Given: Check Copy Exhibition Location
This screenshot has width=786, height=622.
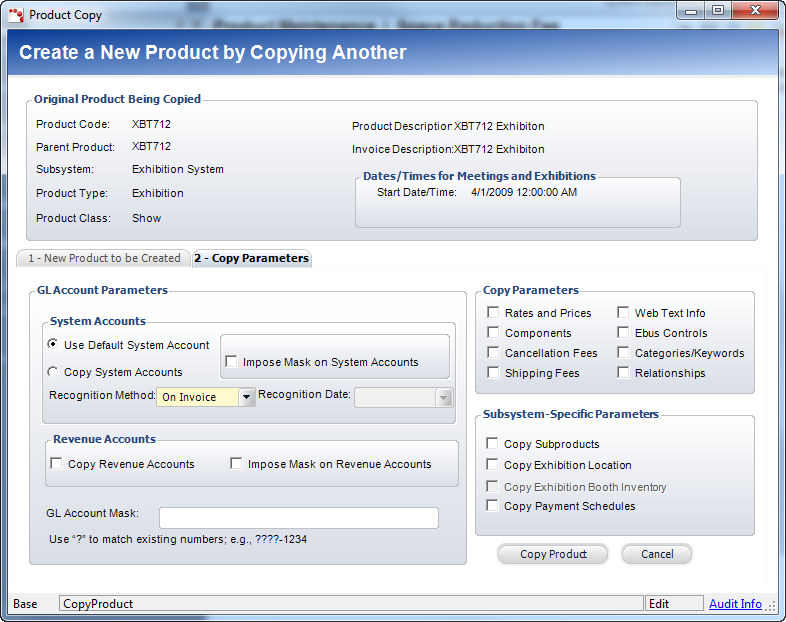Looking at the screenshot, I should 492,465.
